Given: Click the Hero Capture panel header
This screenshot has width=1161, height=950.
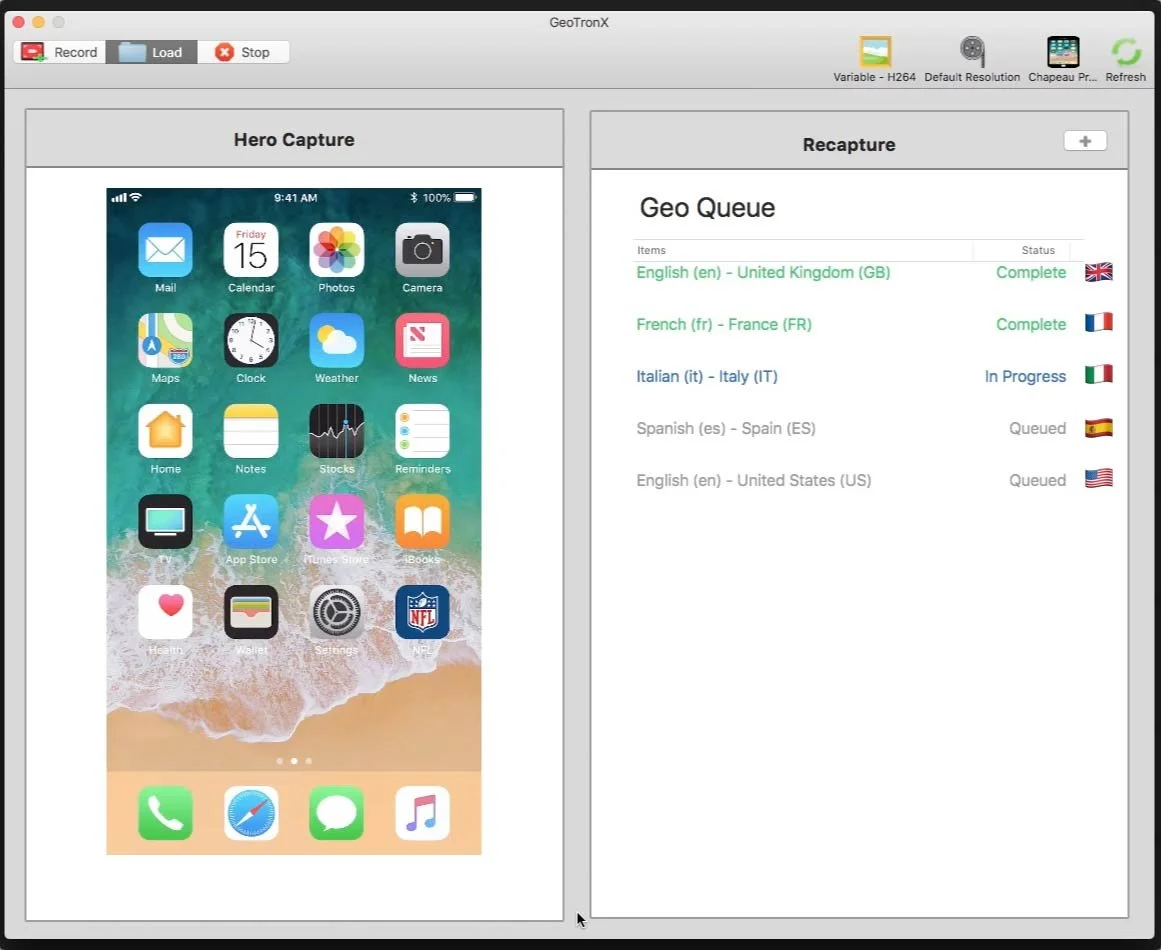Looking at the screenshot, I should pyautogui.click(x=294, y=139).
